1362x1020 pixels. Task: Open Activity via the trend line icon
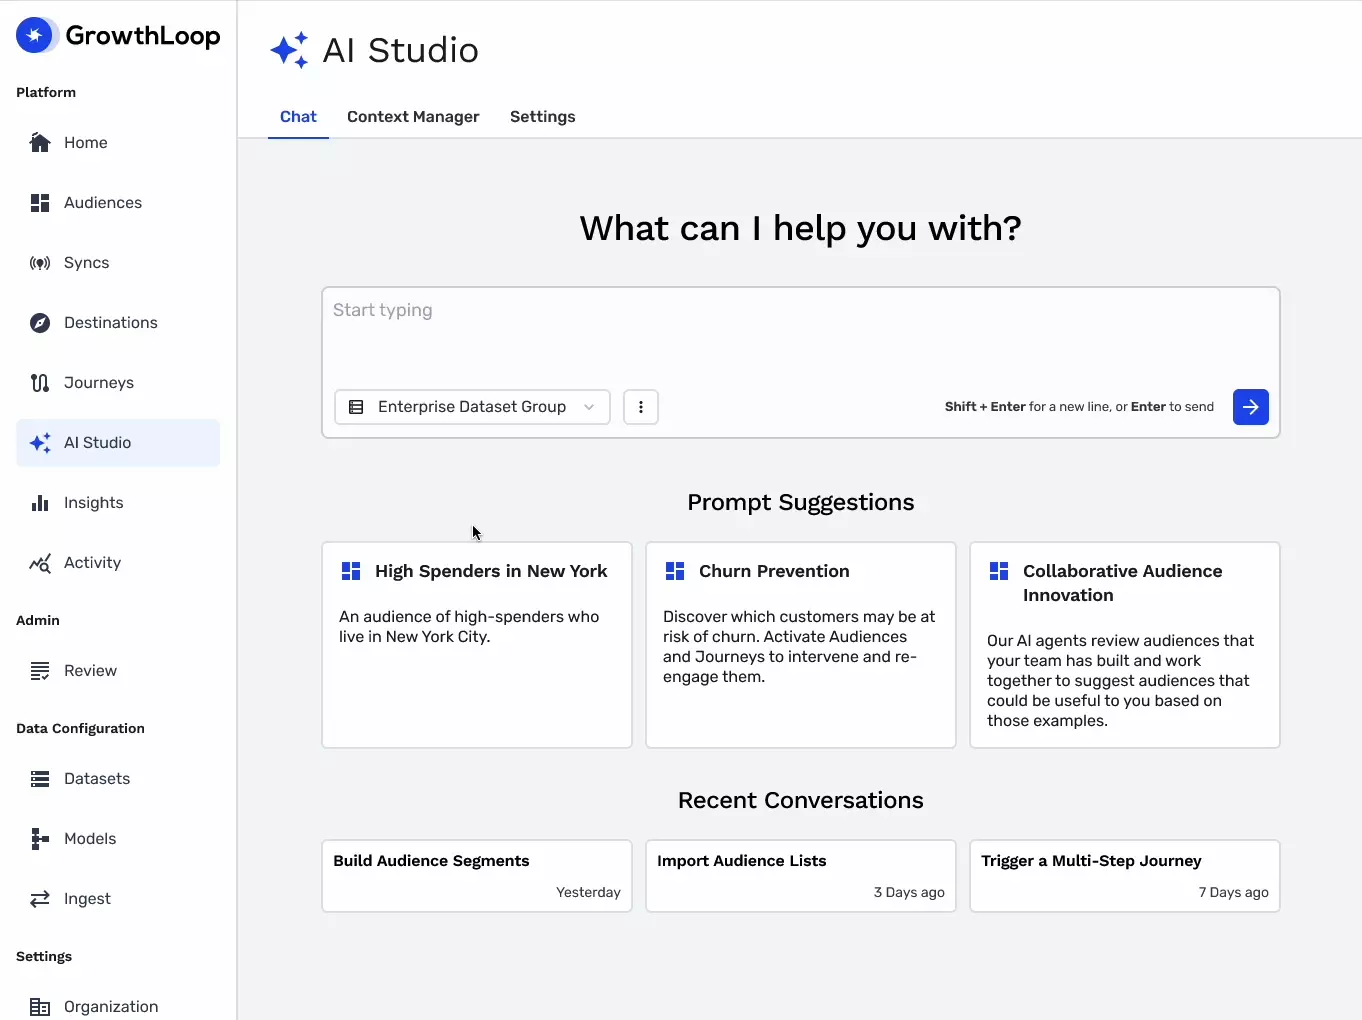click(40, 563)
